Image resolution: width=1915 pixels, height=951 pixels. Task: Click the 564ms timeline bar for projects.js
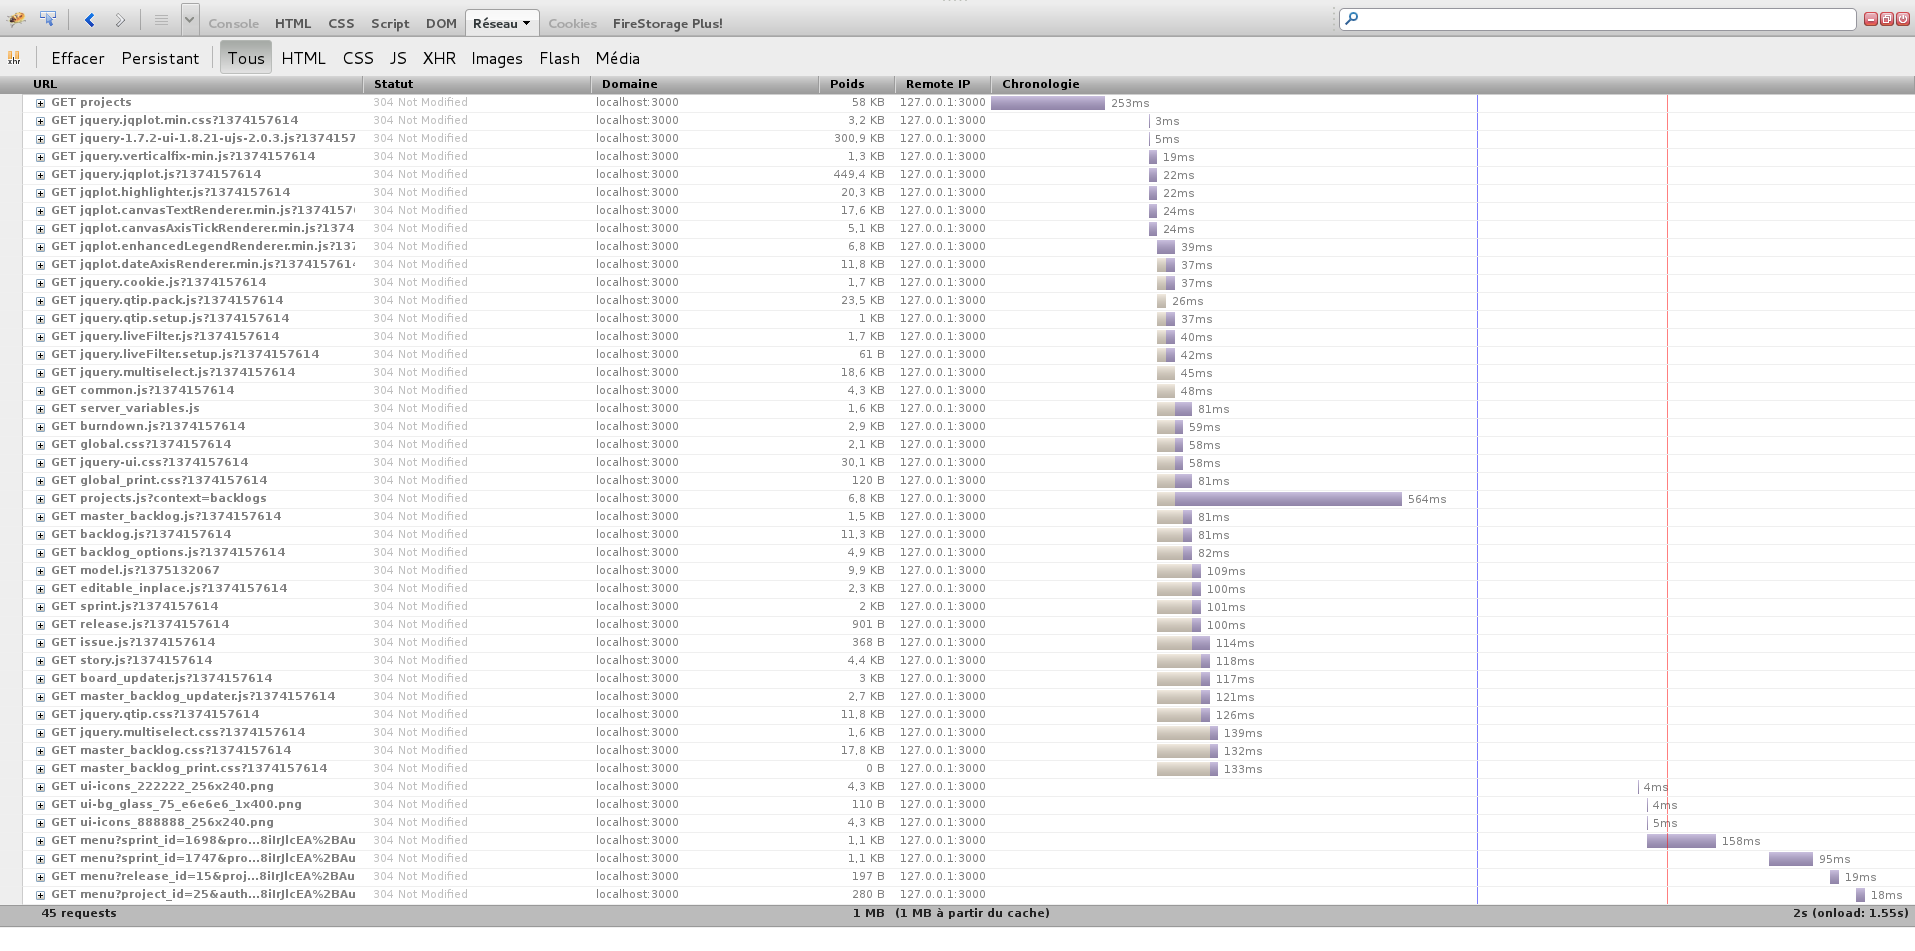click(x=1279, y=499)
